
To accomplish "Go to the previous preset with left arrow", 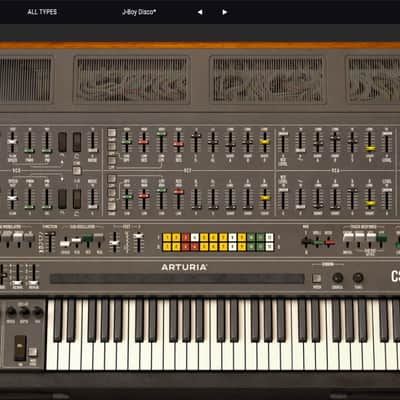I will point(200,12).
